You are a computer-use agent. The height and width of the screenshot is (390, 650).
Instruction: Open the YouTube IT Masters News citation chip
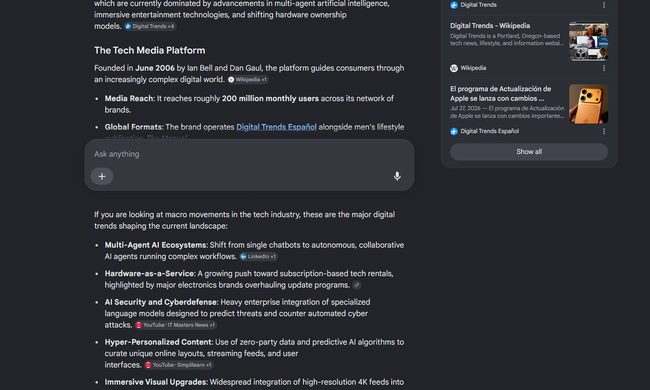[x=175, y=325]
